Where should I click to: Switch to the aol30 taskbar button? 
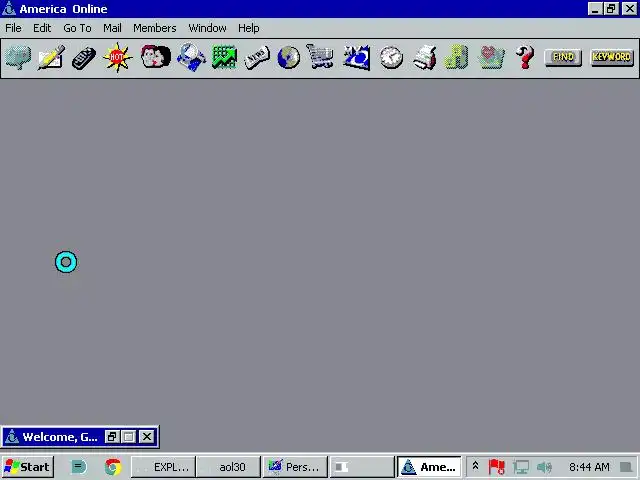(228, 467)
